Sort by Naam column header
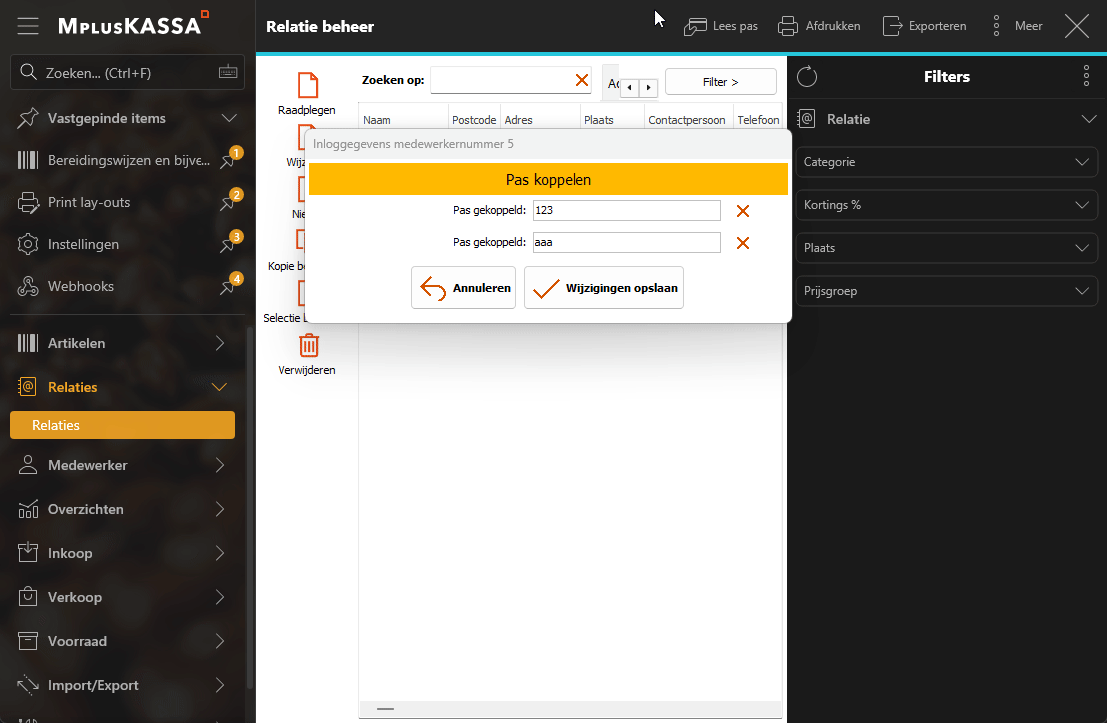This screenshot has width=1107, height=723. (403, 119)
